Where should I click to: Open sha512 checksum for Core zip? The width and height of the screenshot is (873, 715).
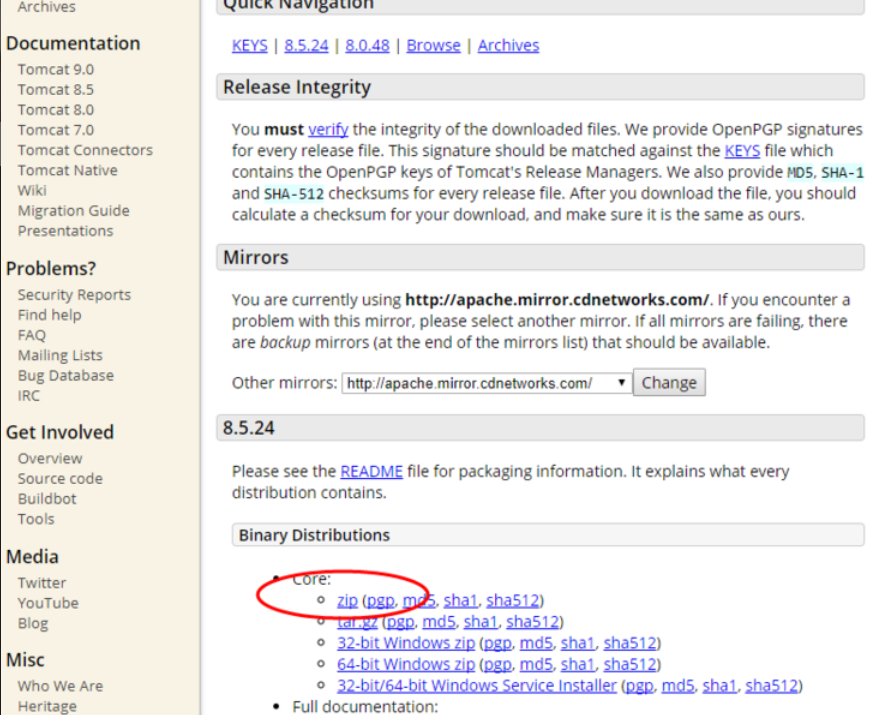click(x=513, y=600)
